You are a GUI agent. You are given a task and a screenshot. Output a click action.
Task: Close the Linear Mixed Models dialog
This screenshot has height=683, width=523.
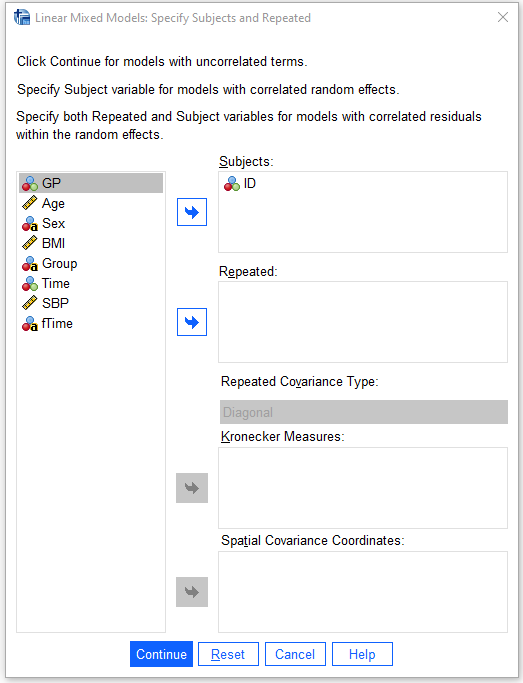[503, 17]
